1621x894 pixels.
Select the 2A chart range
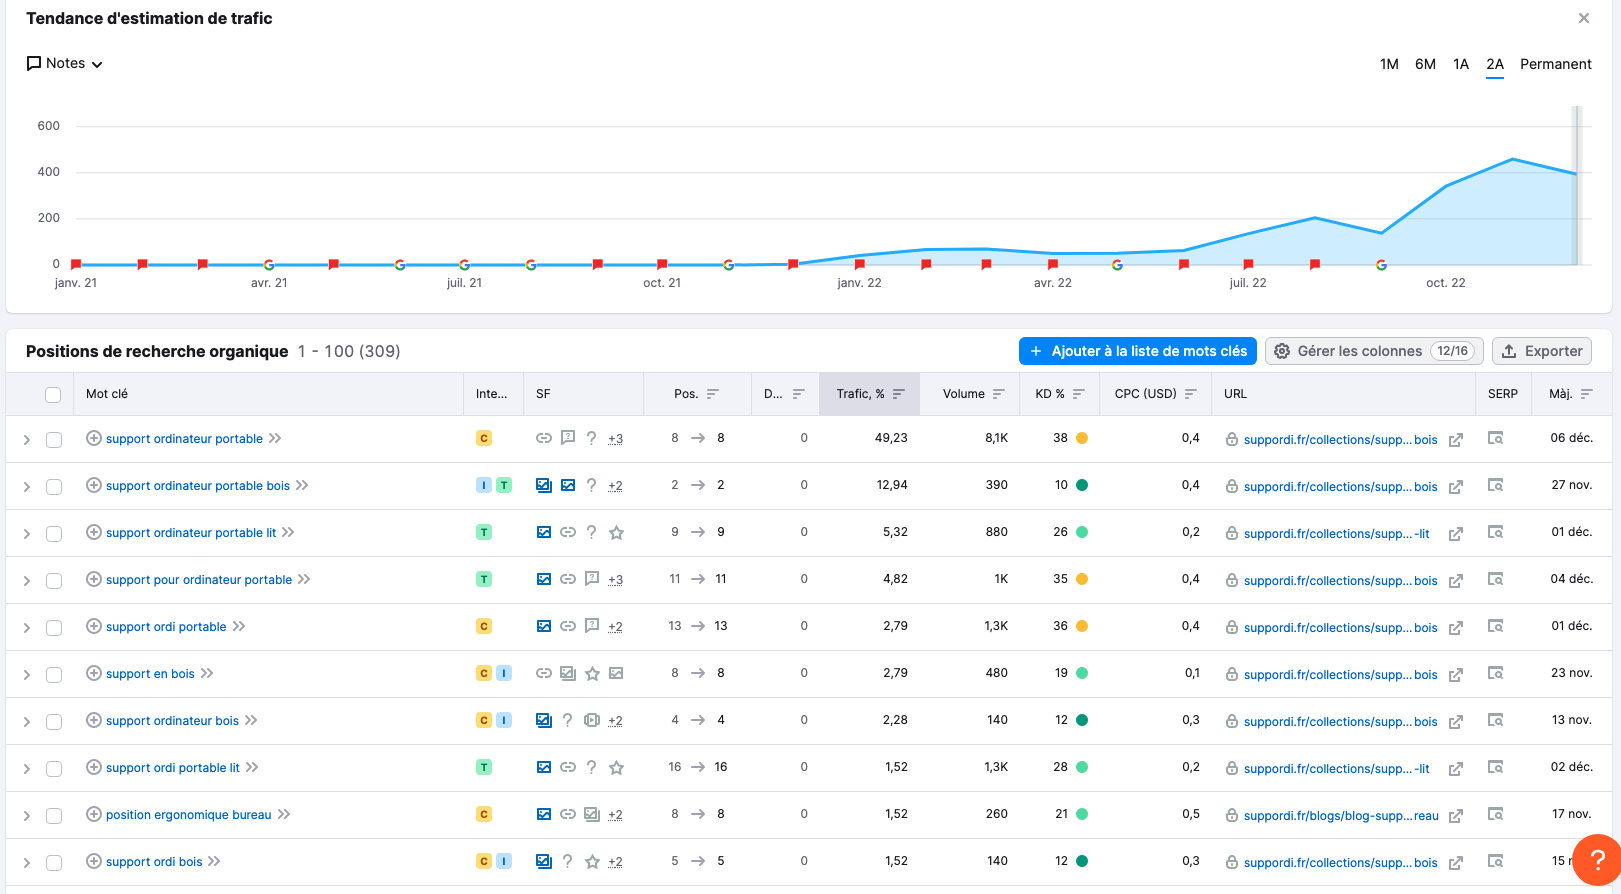coord(1495,64)
